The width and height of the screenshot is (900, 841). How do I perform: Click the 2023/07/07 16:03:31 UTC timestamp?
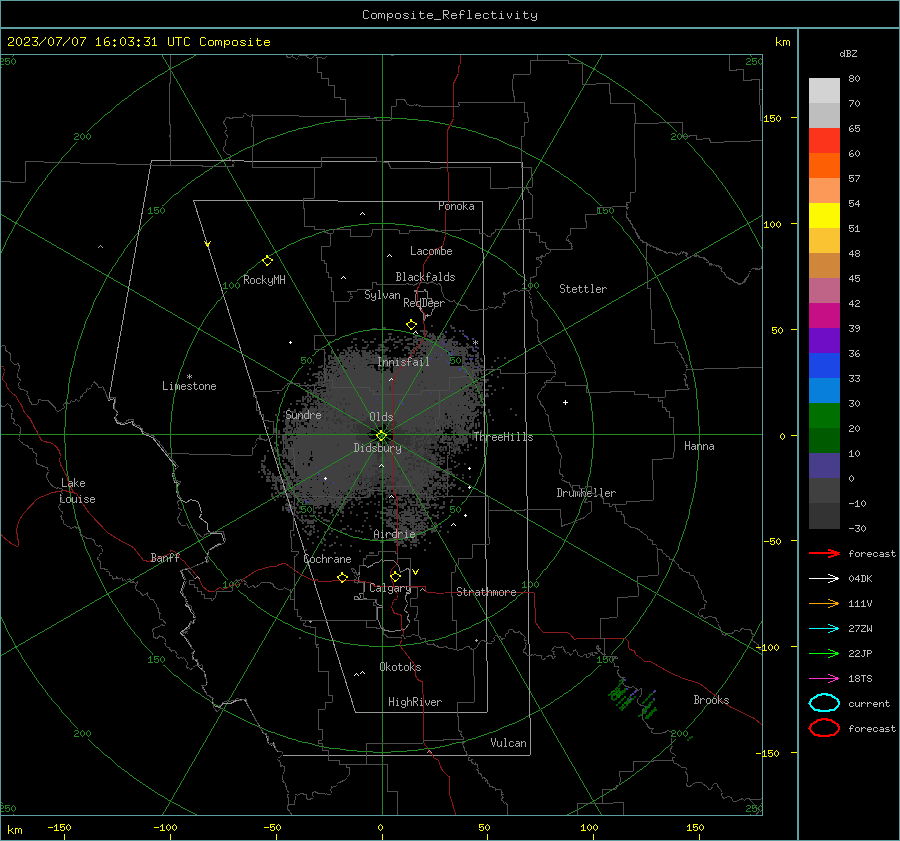(x=98, y=42)
